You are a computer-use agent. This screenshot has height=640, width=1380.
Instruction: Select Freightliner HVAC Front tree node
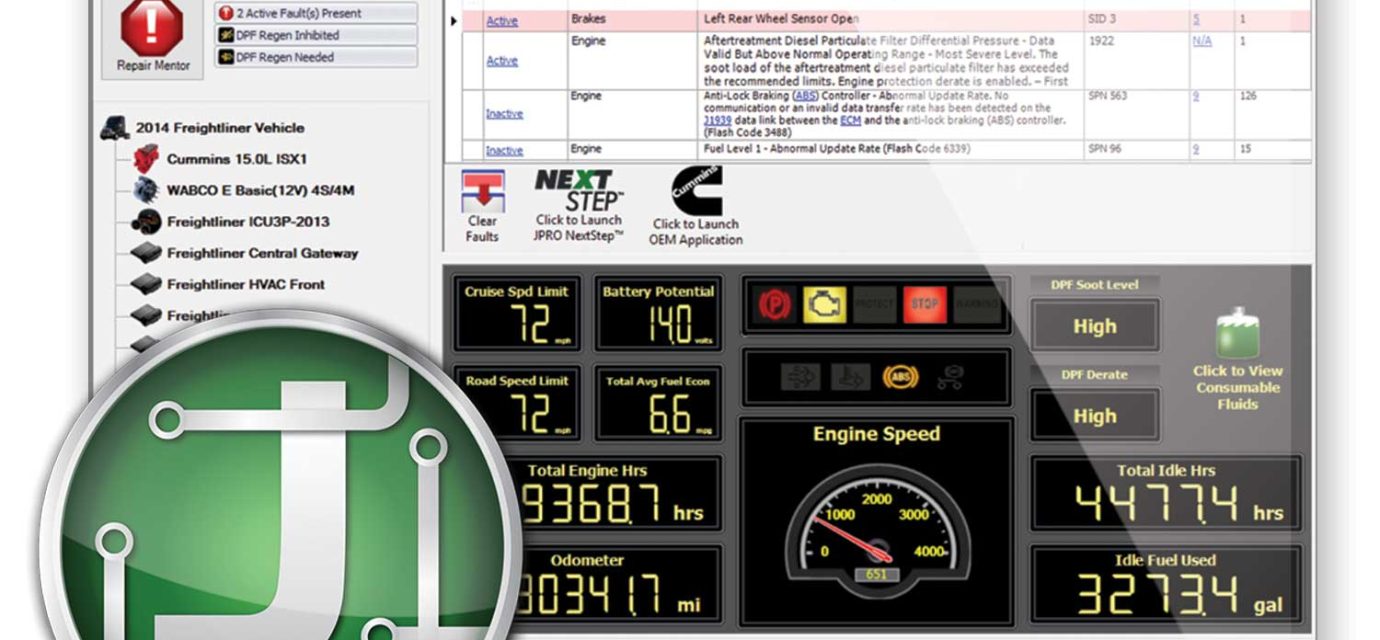point(246,285)
